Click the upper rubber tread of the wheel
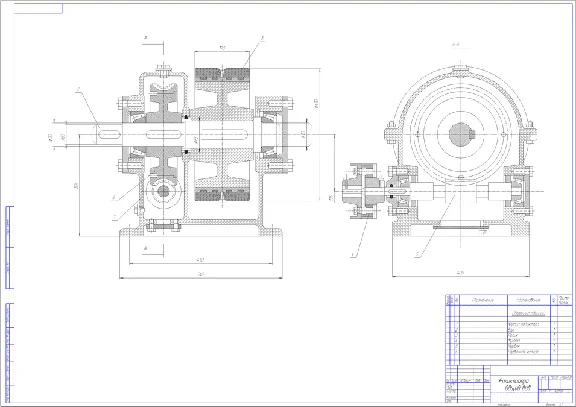This screenshot has width=576, height=407. click(x=222, y=75)
